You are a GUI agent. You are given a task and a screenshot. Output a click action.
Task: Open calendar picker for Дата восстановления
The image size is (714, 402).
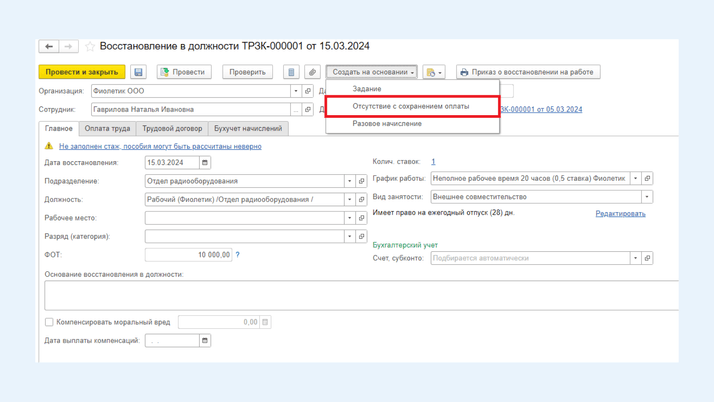205,162
